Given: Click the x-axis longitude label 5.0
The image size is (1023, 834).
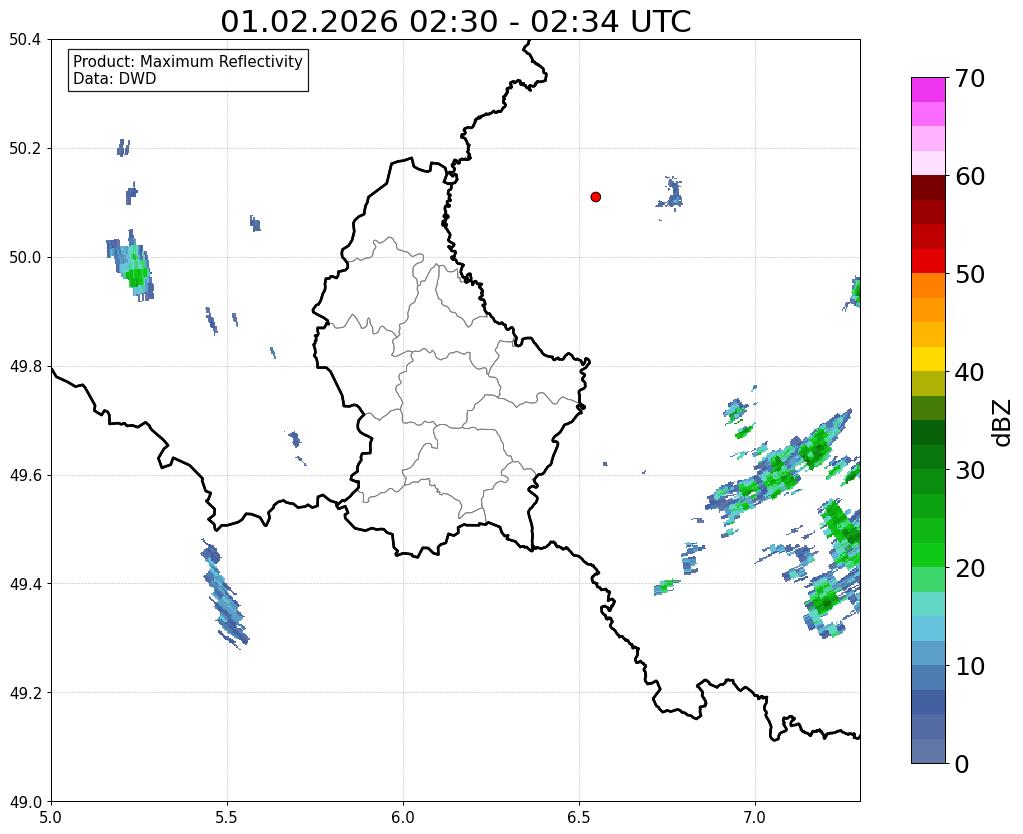Looking at the screenshot, I should pos(51,817).
